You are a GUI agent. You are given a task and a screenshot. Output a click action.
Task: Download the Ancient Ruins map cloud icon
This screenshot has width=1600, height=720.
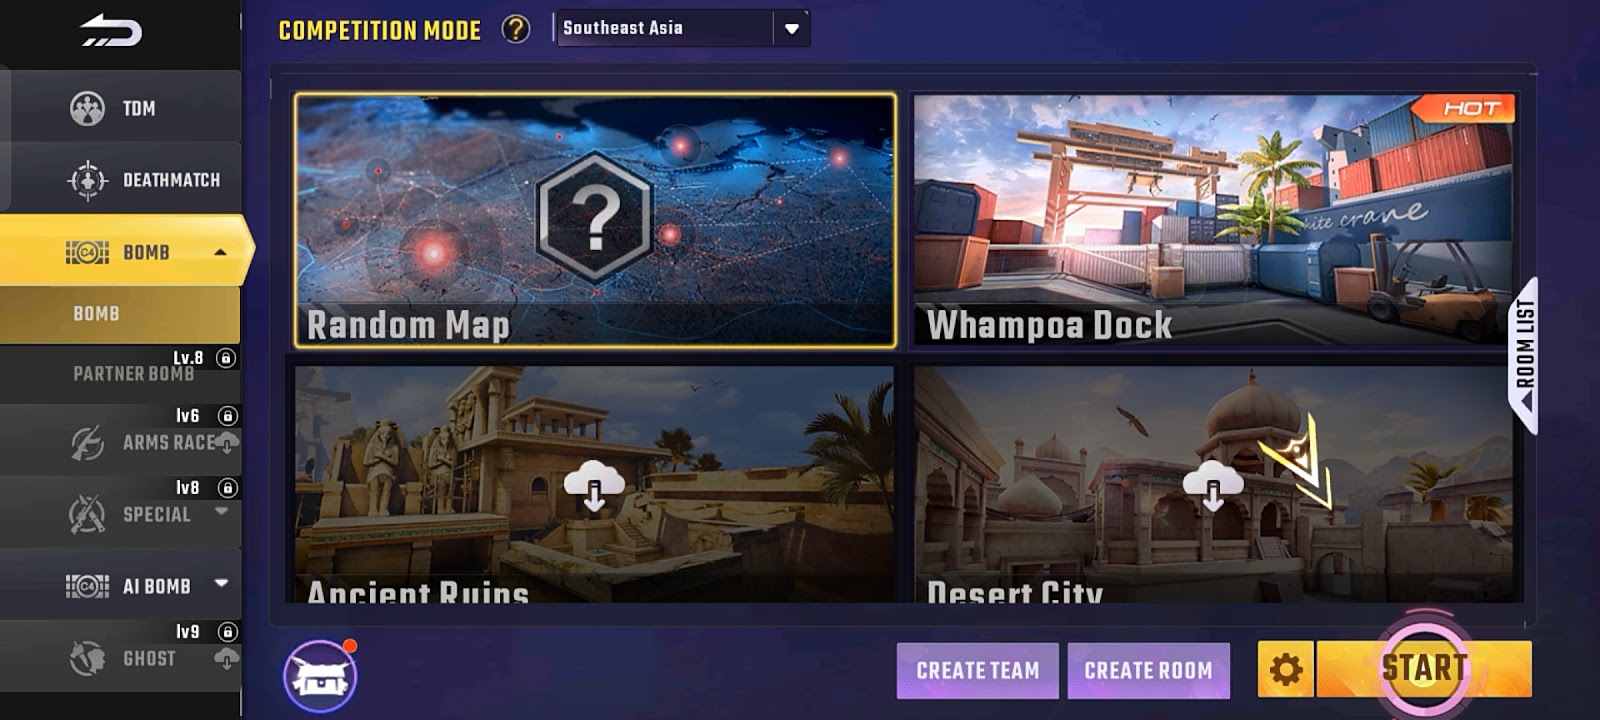[x=594, y=486]
